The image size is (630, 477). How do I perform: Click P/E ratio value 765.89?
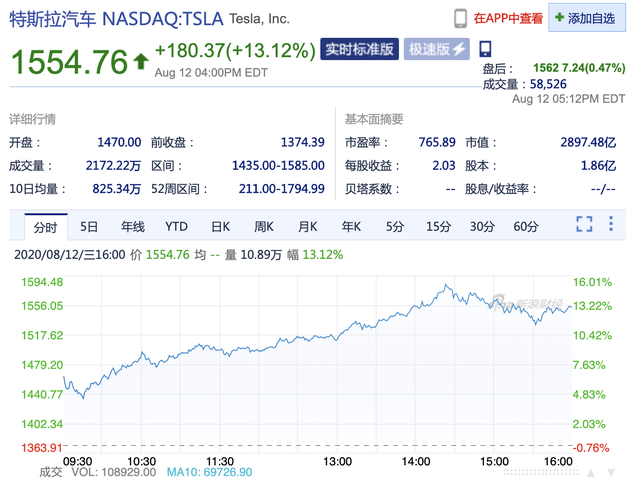437,142
